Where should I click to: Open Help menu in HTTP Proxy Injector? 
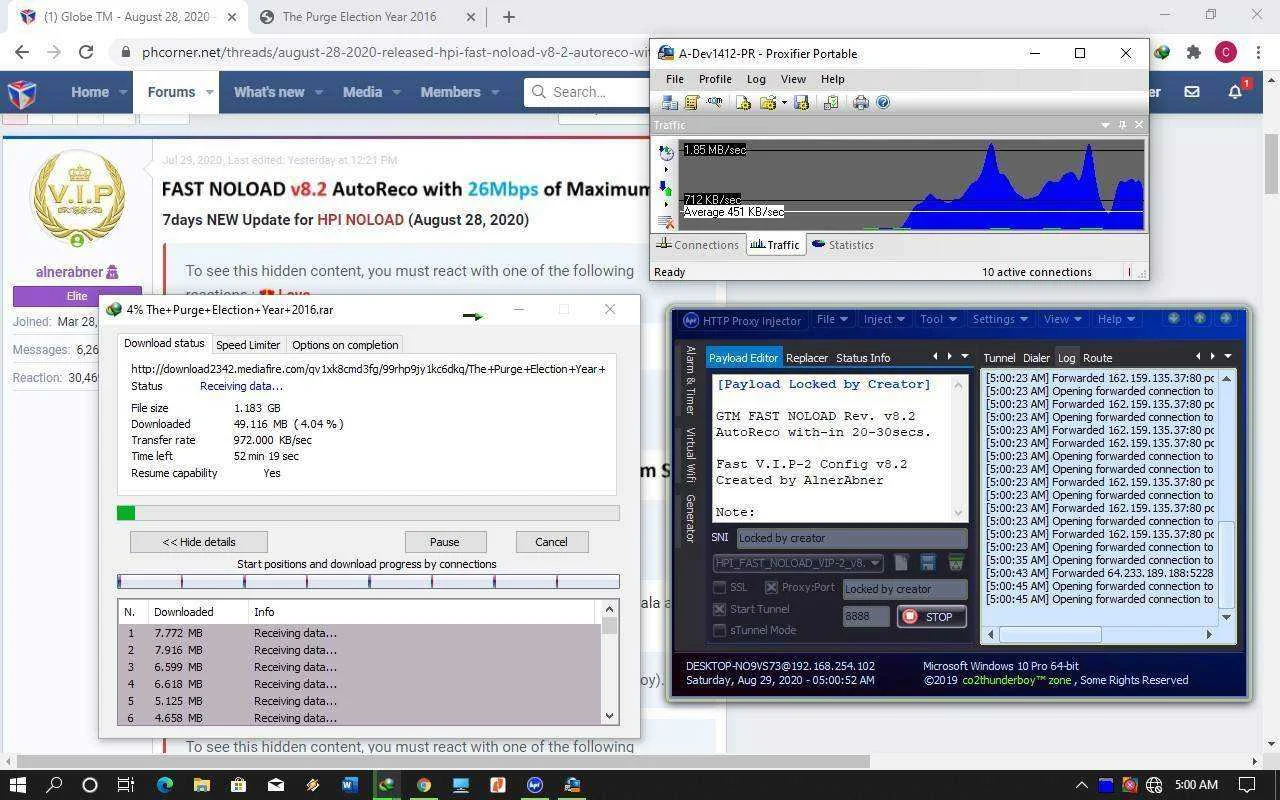[1116, 319]
